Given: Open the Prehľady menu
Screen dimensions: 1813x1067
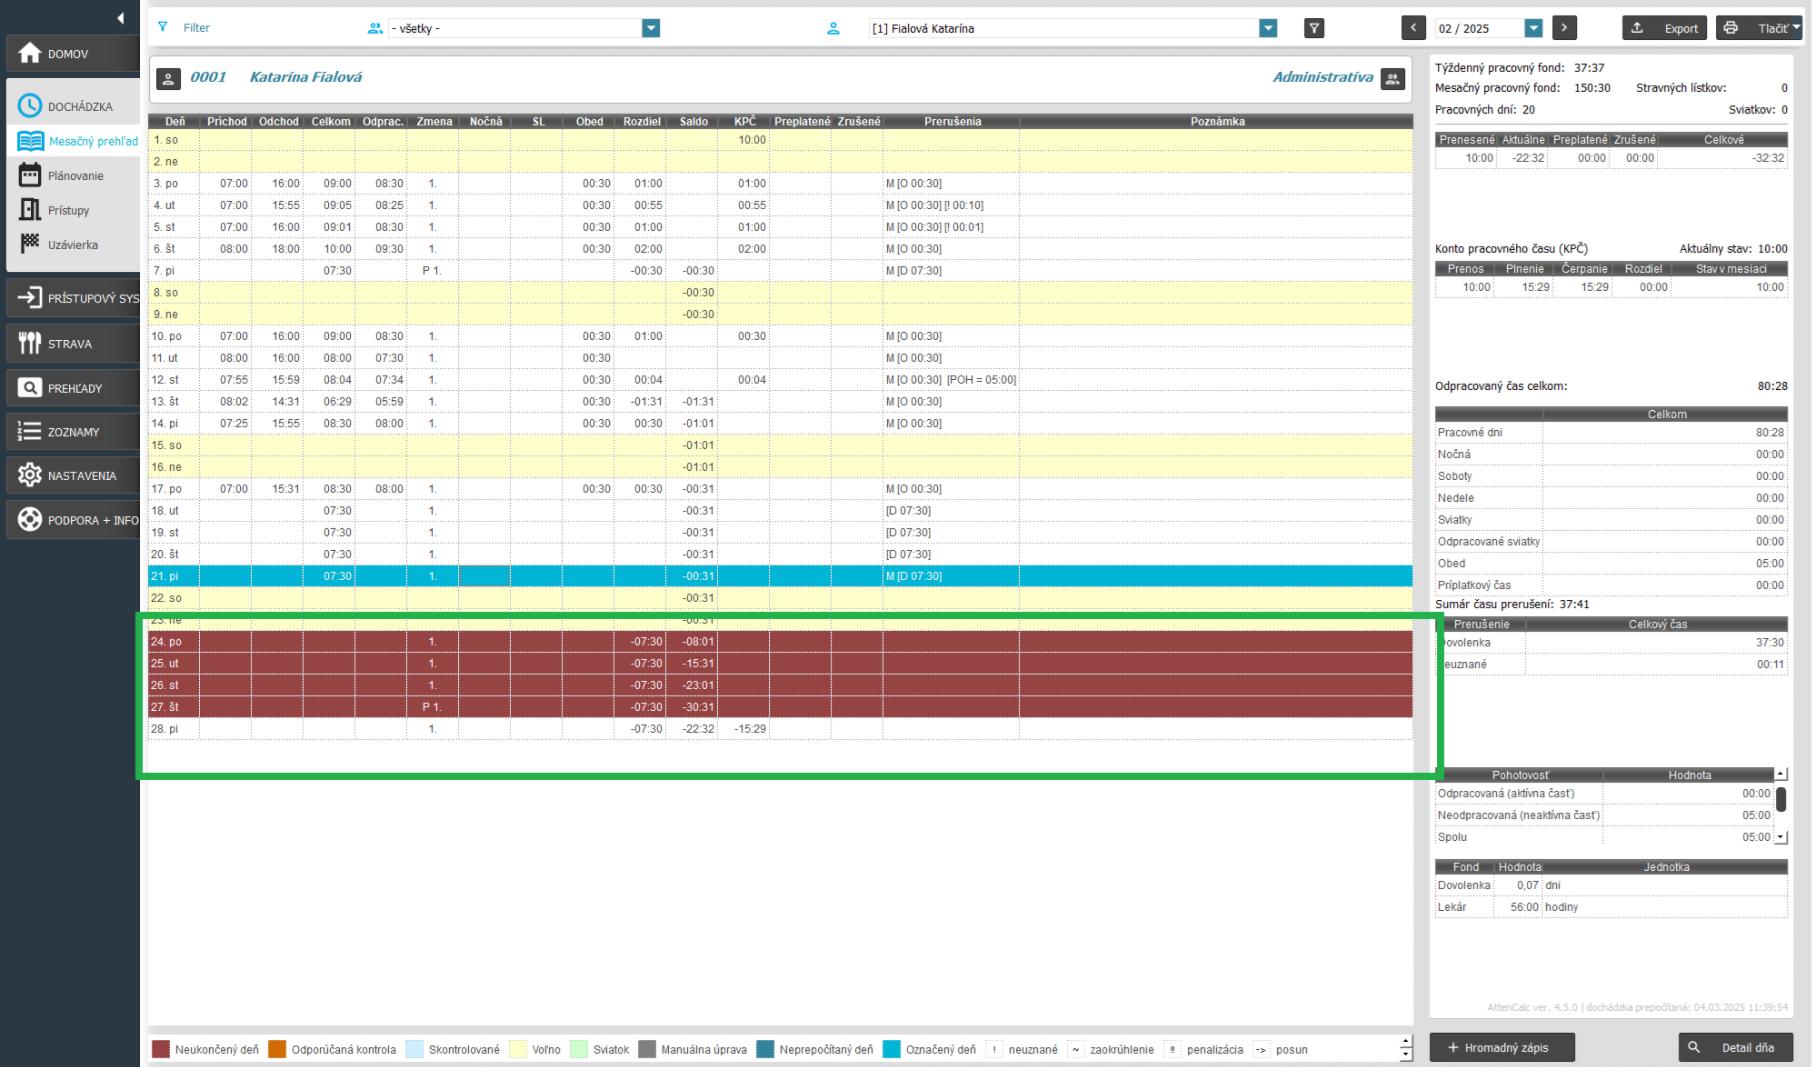Looking at the screenshot, I should coord(73,388).
